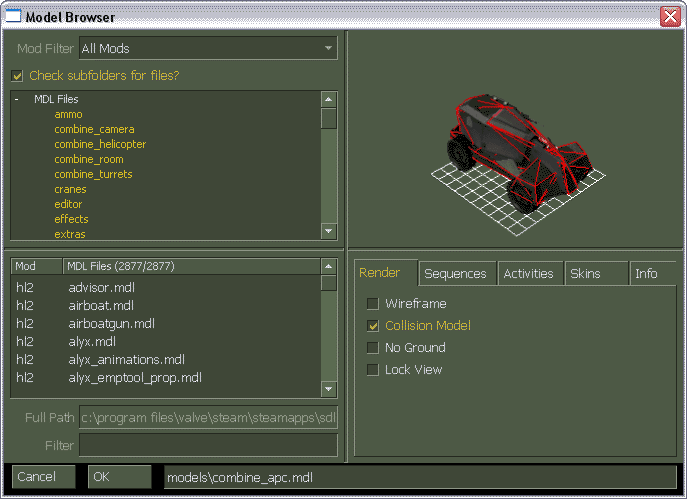Toggle Check subfolders for files checkbox
Screen dimensions: 687x499
pos(17,75)
